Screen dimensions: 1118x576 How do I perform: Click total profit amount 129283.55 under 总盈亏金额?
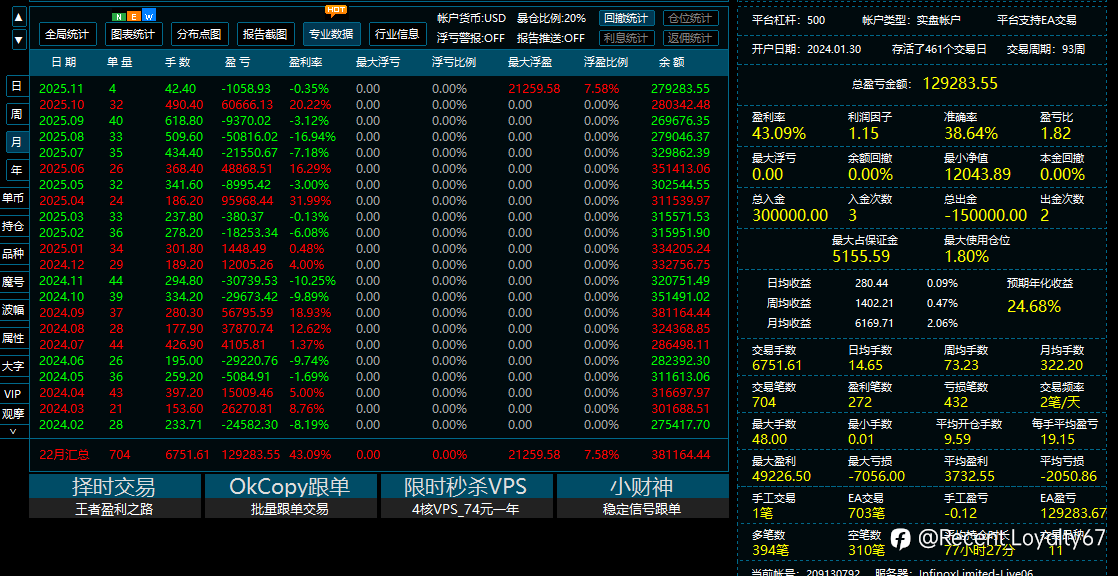(x=960, y=83)
